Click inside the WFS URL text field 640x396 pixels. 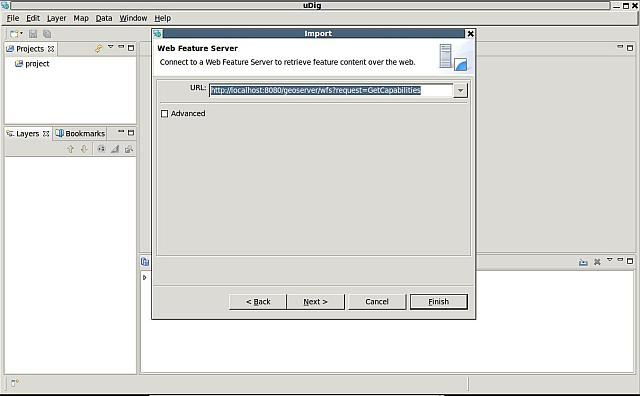(x=331, y=91)
